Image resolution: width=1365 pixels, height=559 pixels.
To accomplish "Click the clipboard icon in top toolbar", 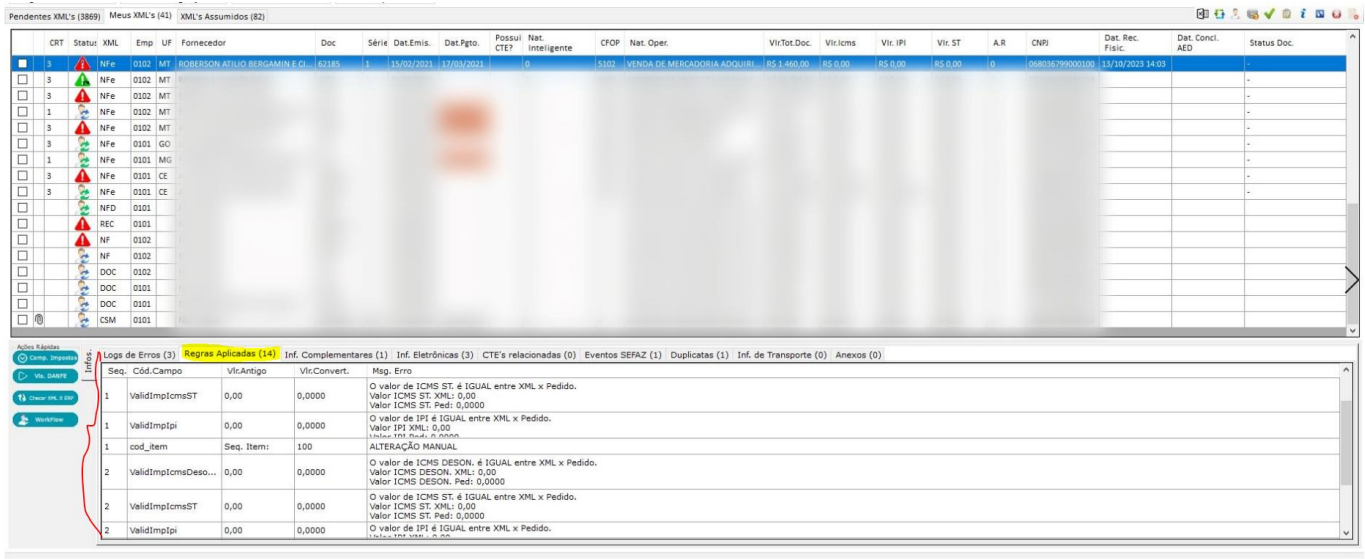I will pyautogui.click(x=1286, y=15).
